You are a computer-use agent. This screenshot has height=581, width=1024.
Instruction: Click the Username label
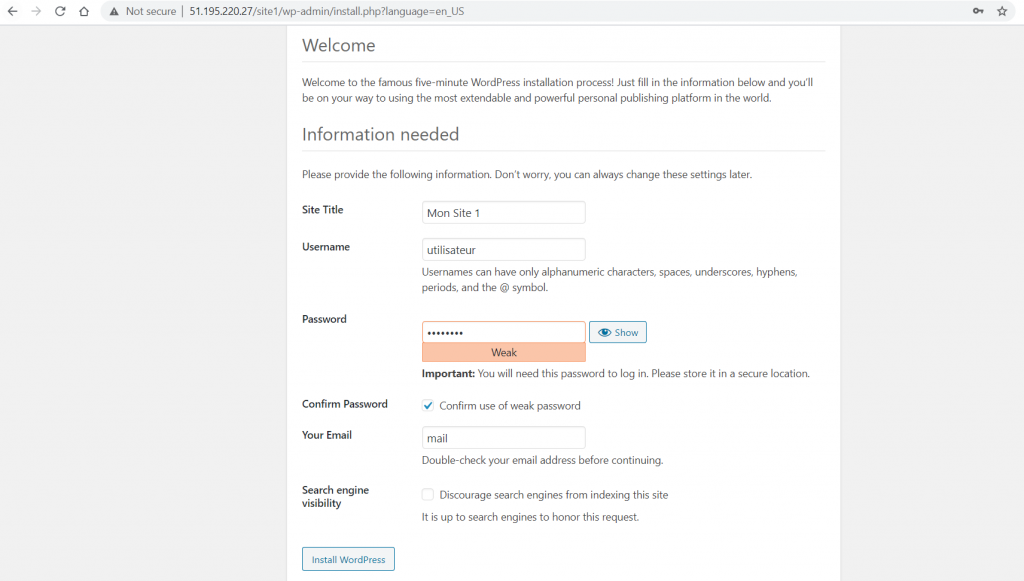coord(326,247)
